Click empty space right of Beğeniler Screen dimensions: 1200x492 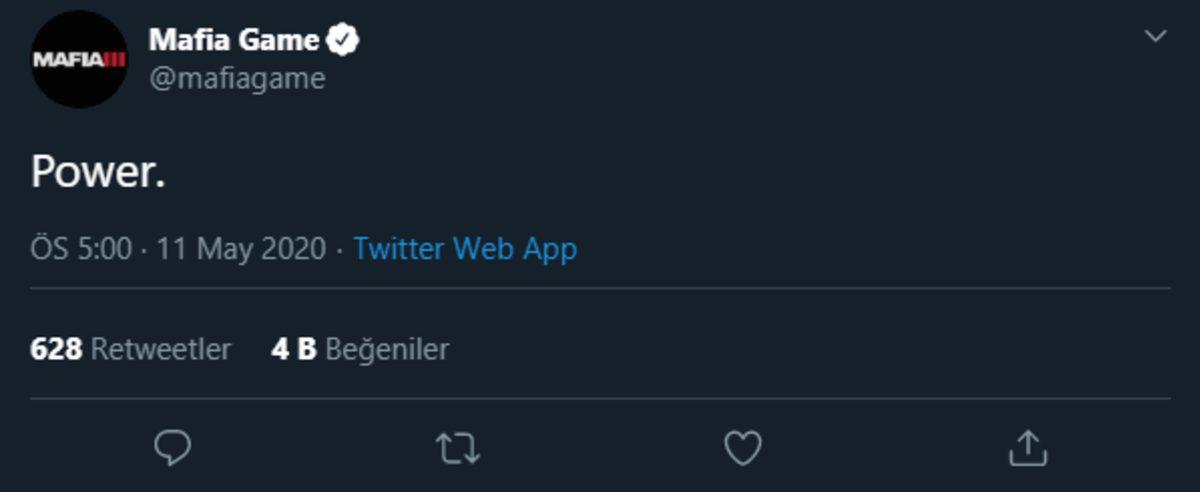pyautogui.click(x=800, y=349)
